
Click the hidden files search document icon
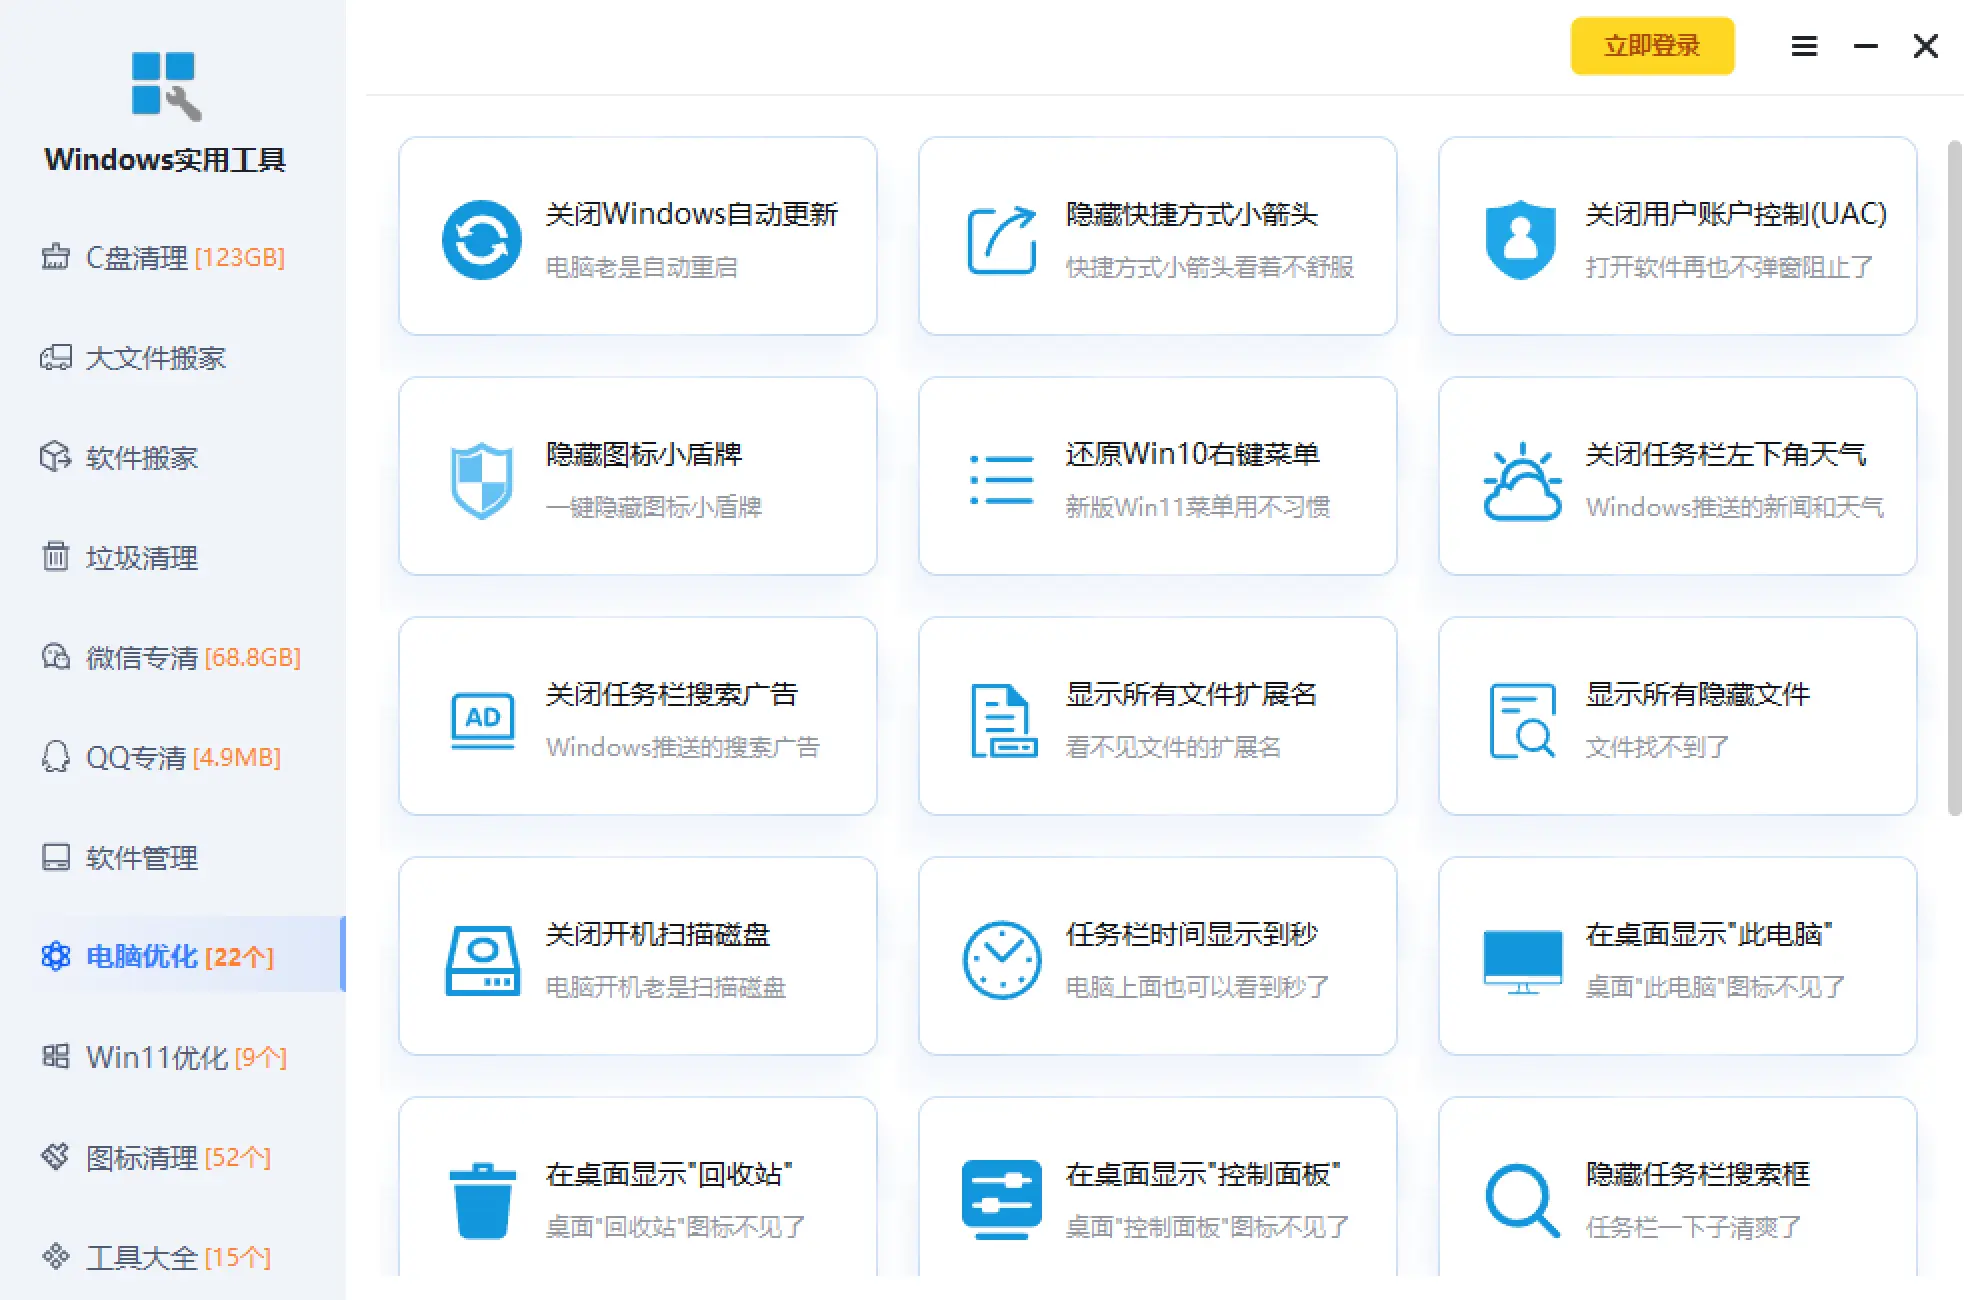(1521, 720)
